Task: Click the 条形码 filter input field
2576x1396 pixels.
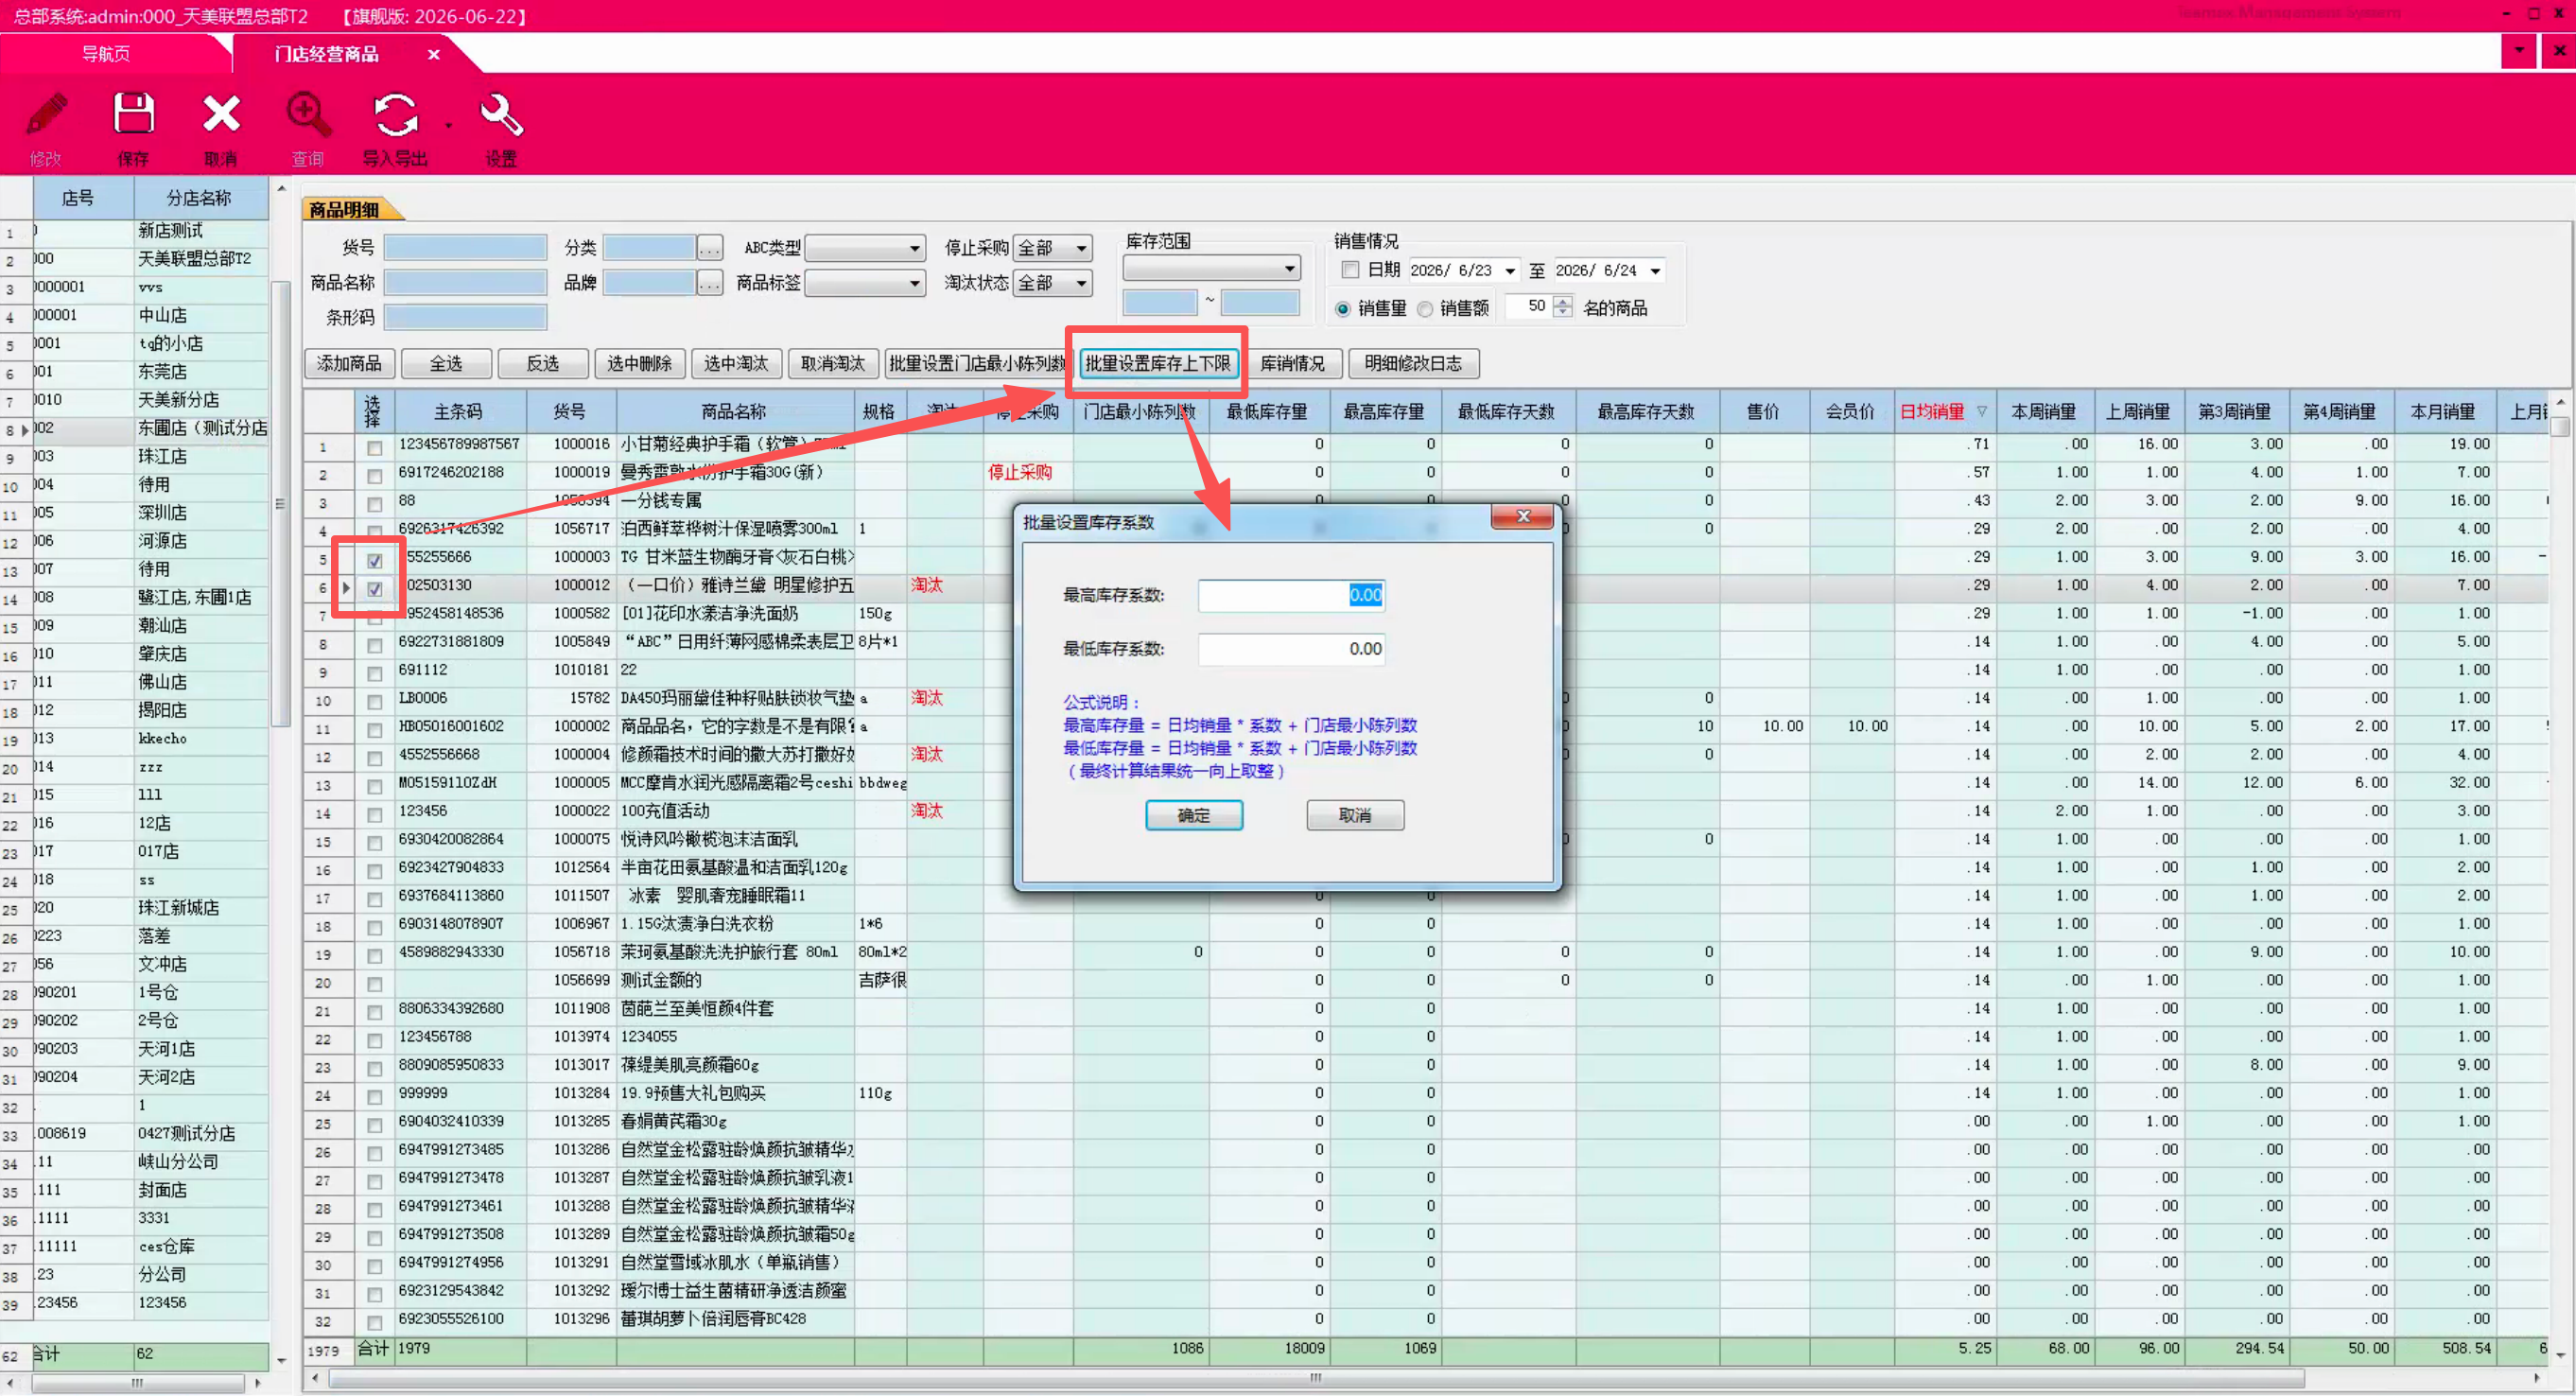Action: pyautogui.click(x=465, y=319)
